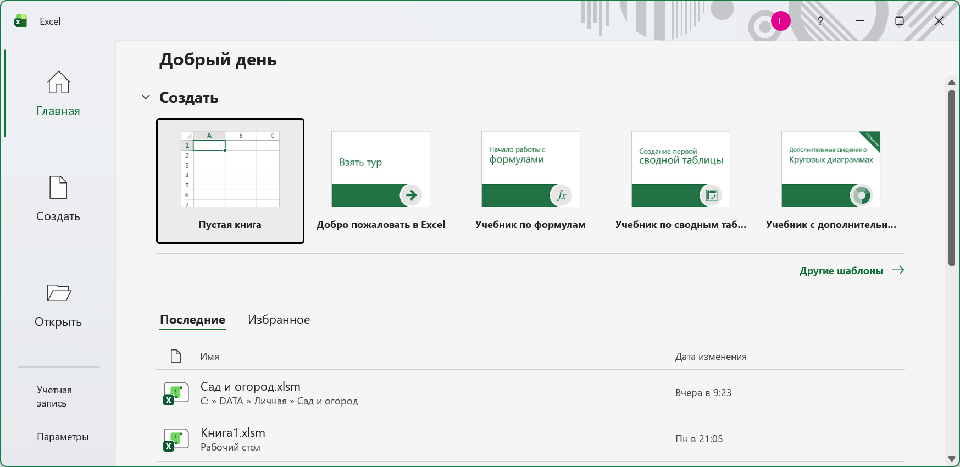Switch to the Избранное tab
This screenshot has height=467, width=960.
click(x=279, y=320)
